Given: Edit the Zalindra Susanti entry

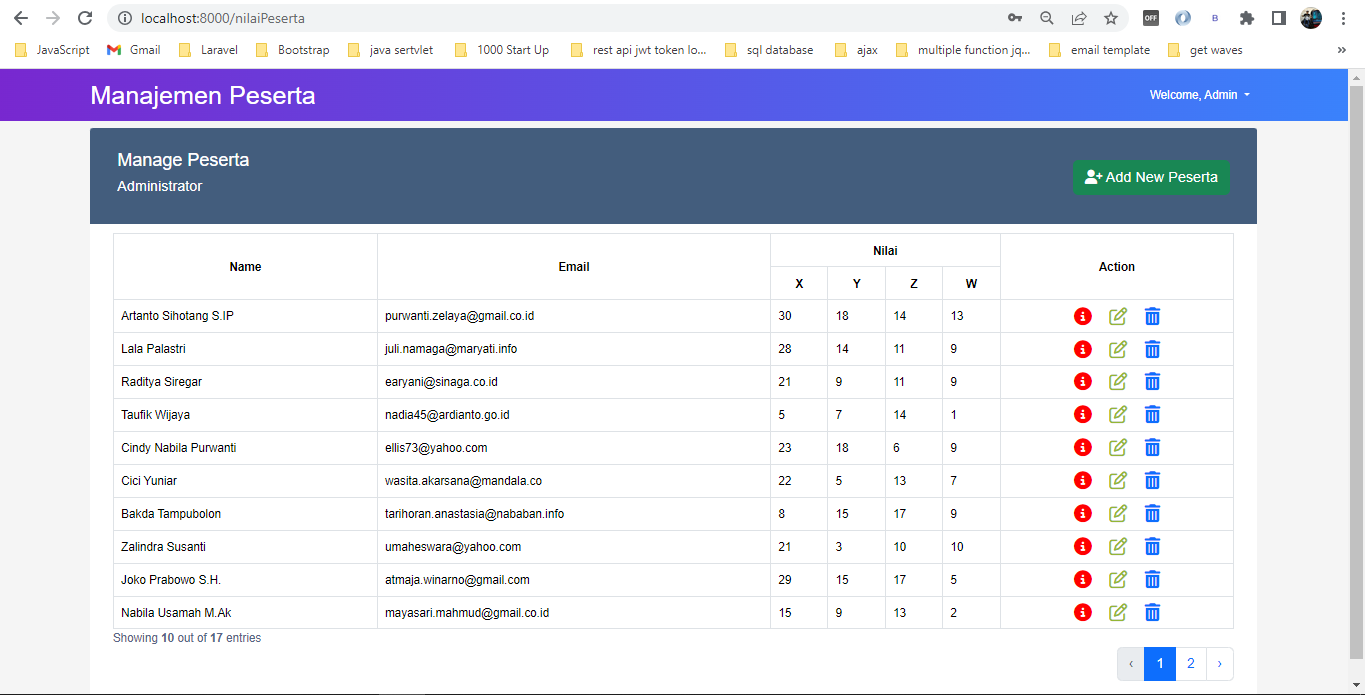Looking at the screenshot, I should click(1118, 546).
